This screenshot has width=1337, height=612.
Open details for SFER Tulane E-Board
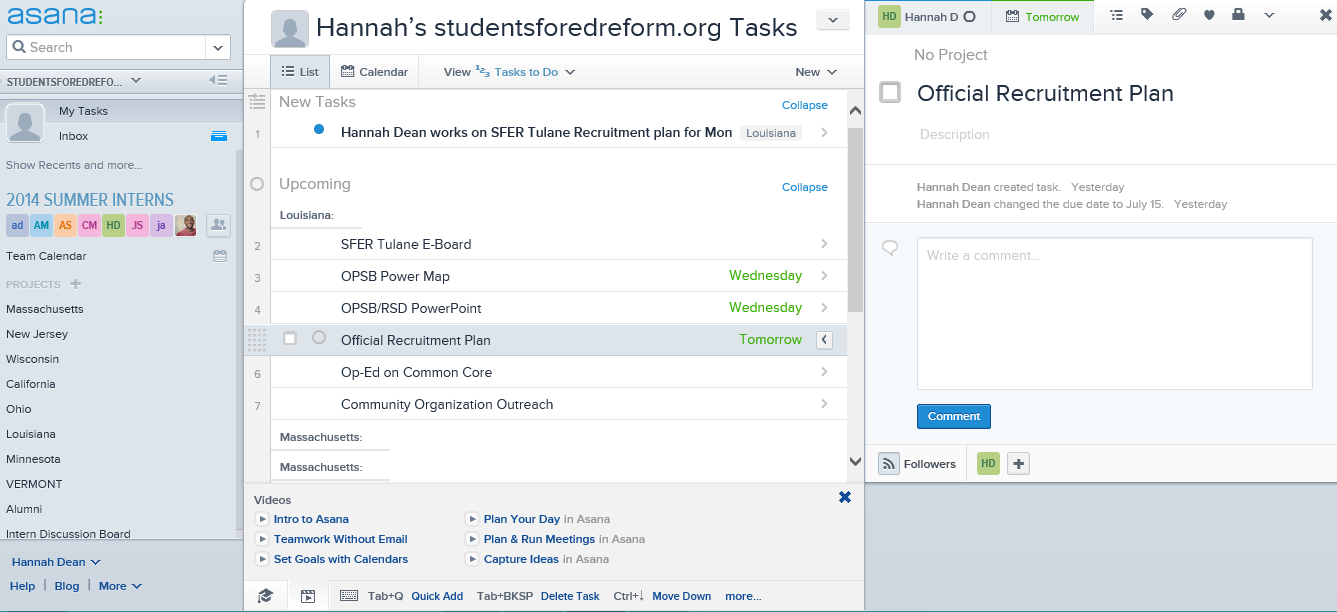[824, 244]
